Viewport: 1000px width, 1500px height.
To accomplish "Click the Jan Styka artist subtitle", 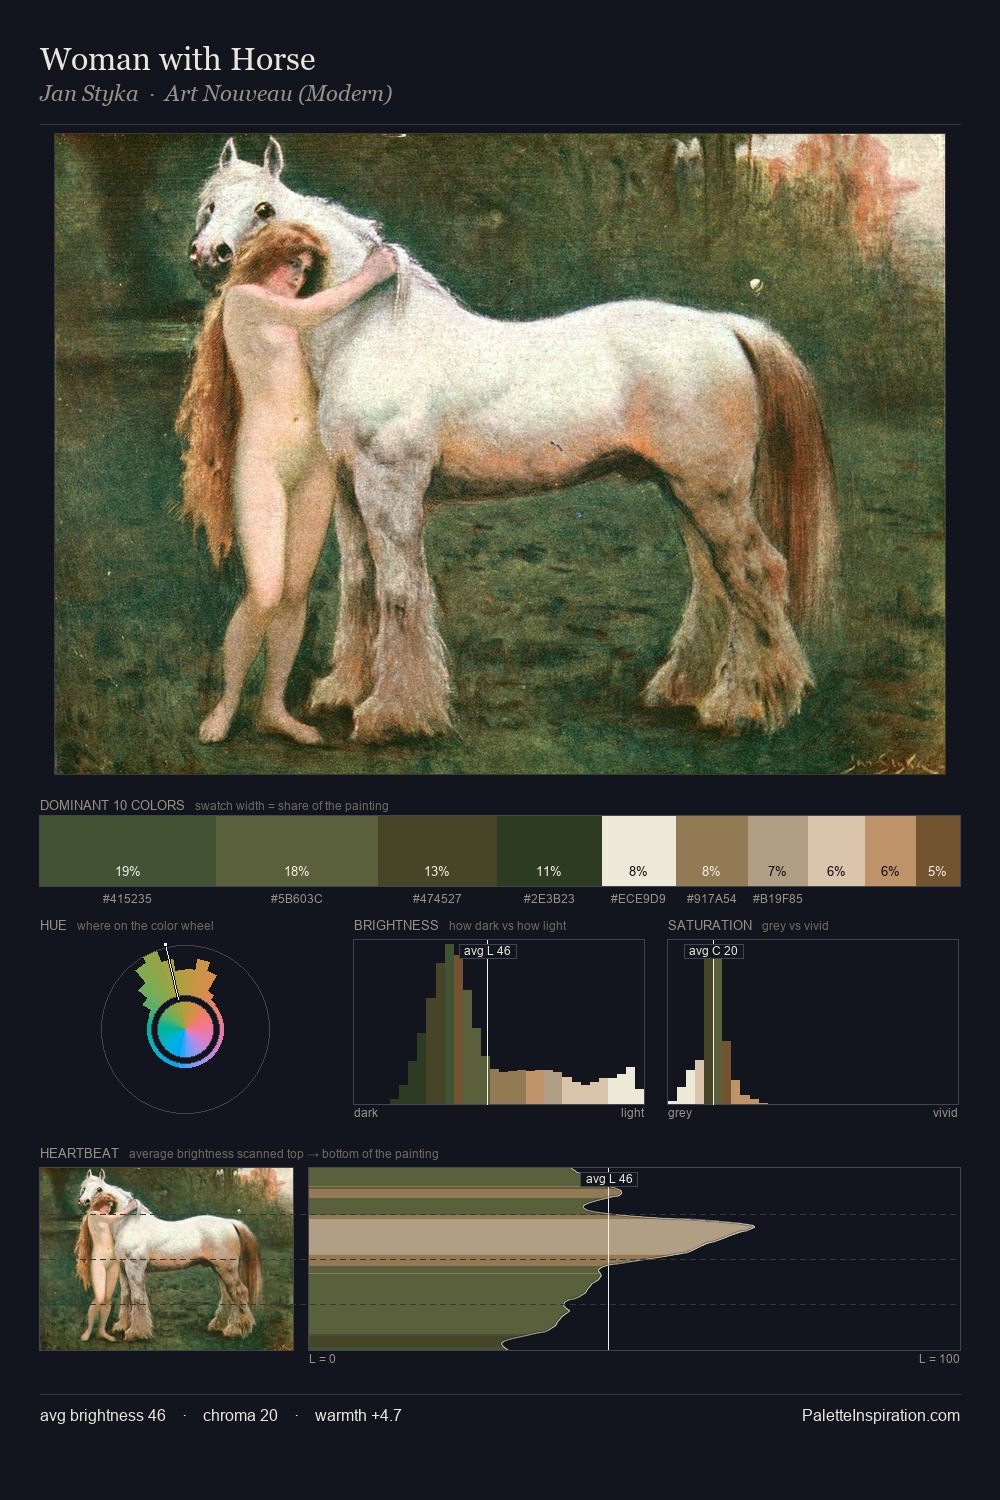I will click(x=216, y=94).
